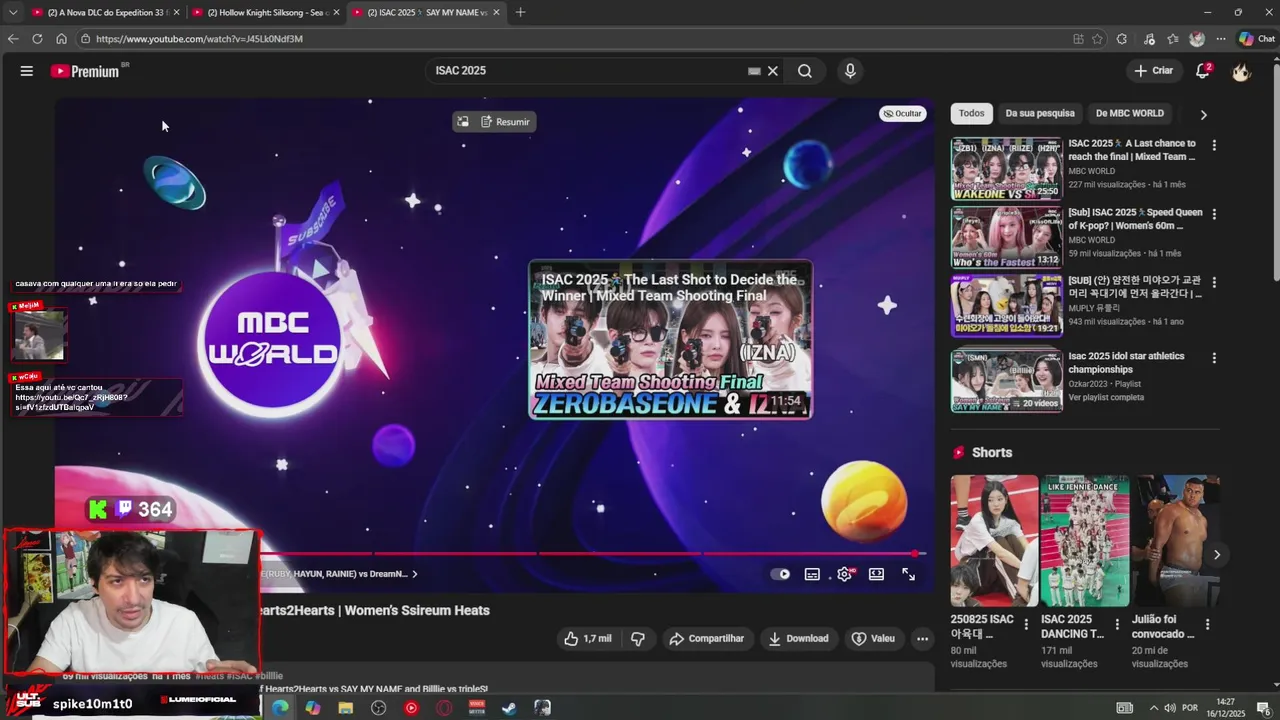The height and width of the screenshot is (720, 1280).
Task: Open options for idol star athletics playlist
Action: tap(1214, 358)
